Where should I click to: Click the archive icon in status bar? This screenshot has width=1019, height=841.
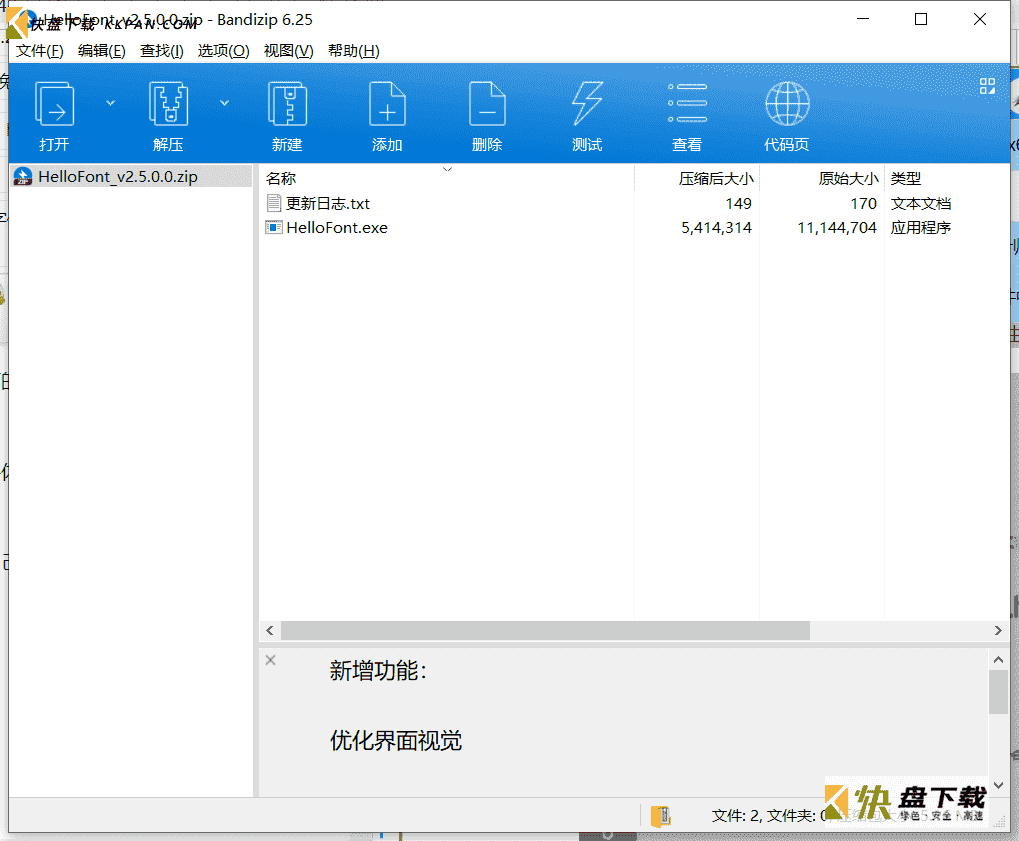coord(660,816)
